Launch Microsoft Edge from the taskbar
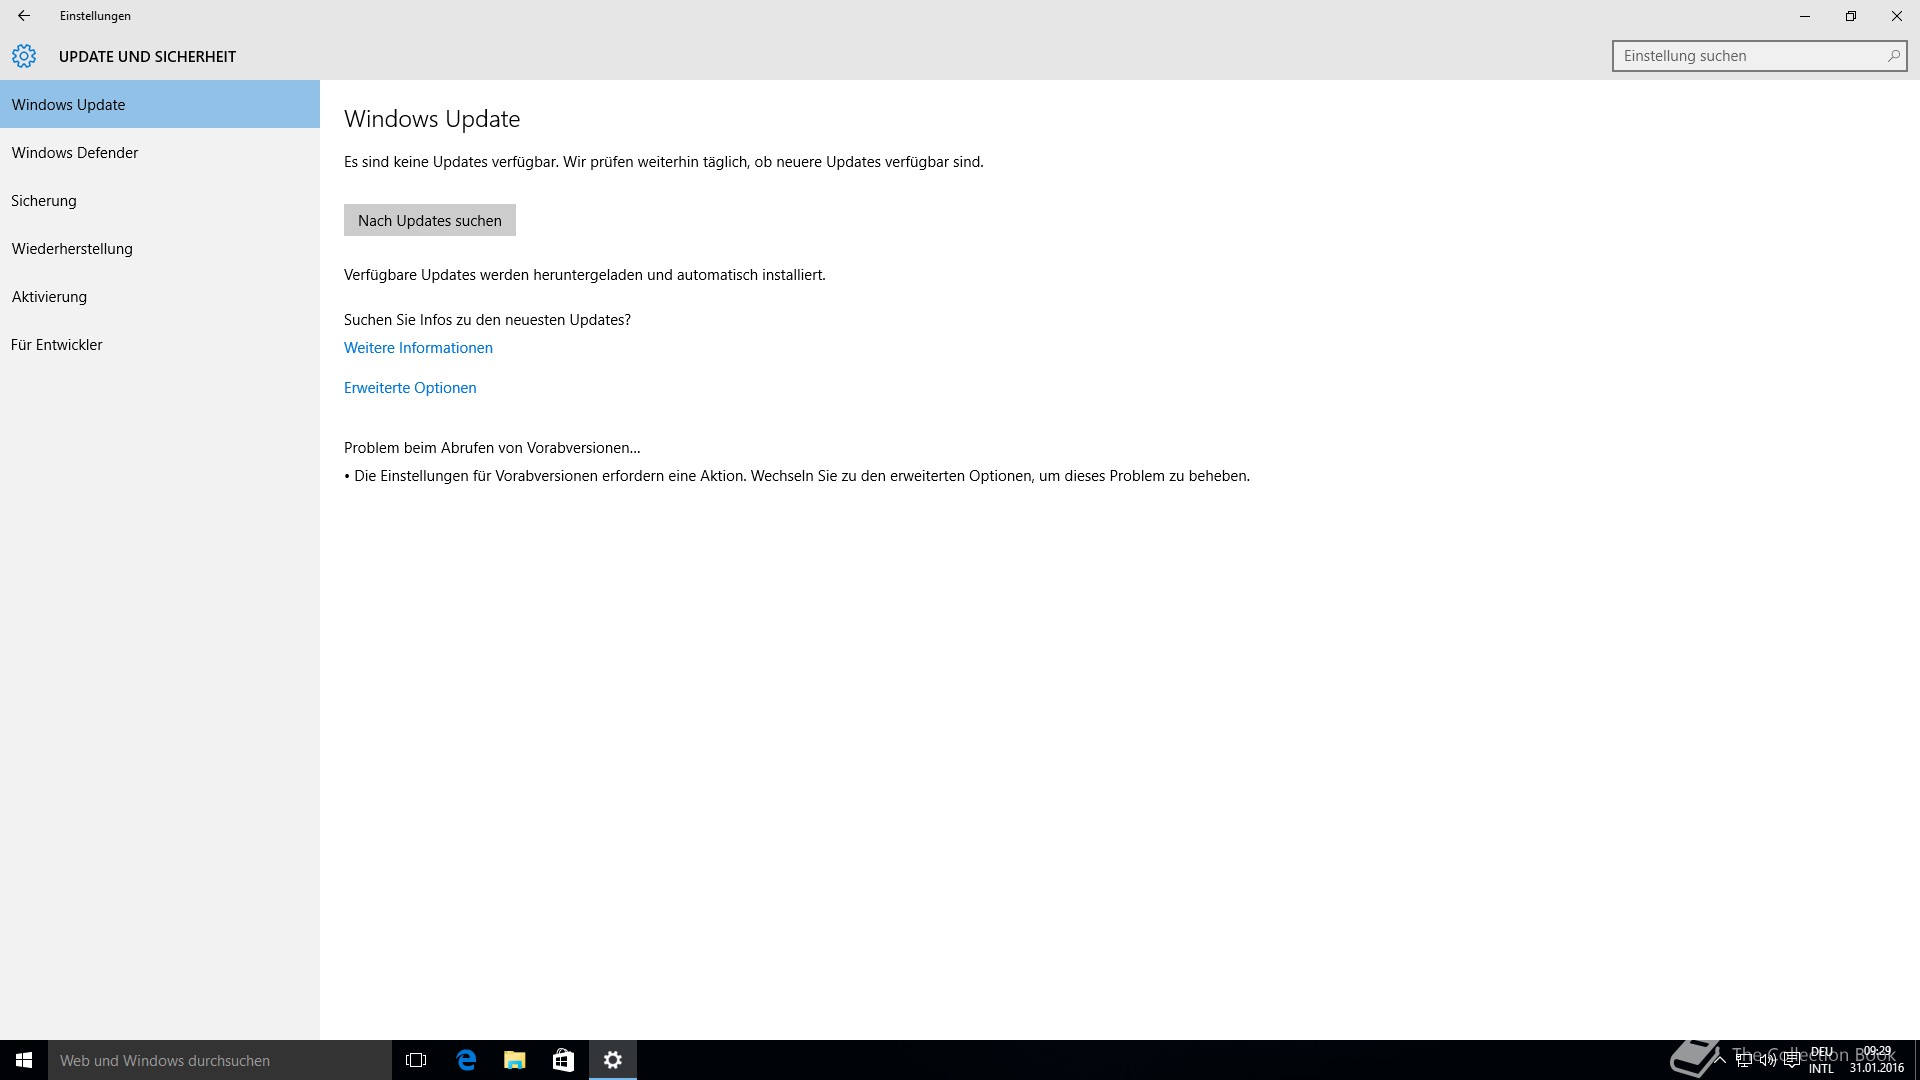Viewport: 1920px width, 1080px height. pyautogui.click(x=466, y=1060)
